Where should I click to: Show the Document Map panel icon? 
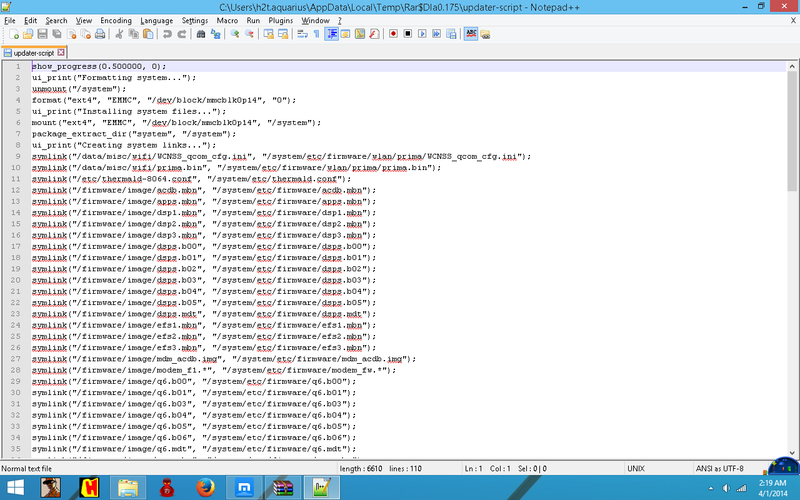click(360, 34)
